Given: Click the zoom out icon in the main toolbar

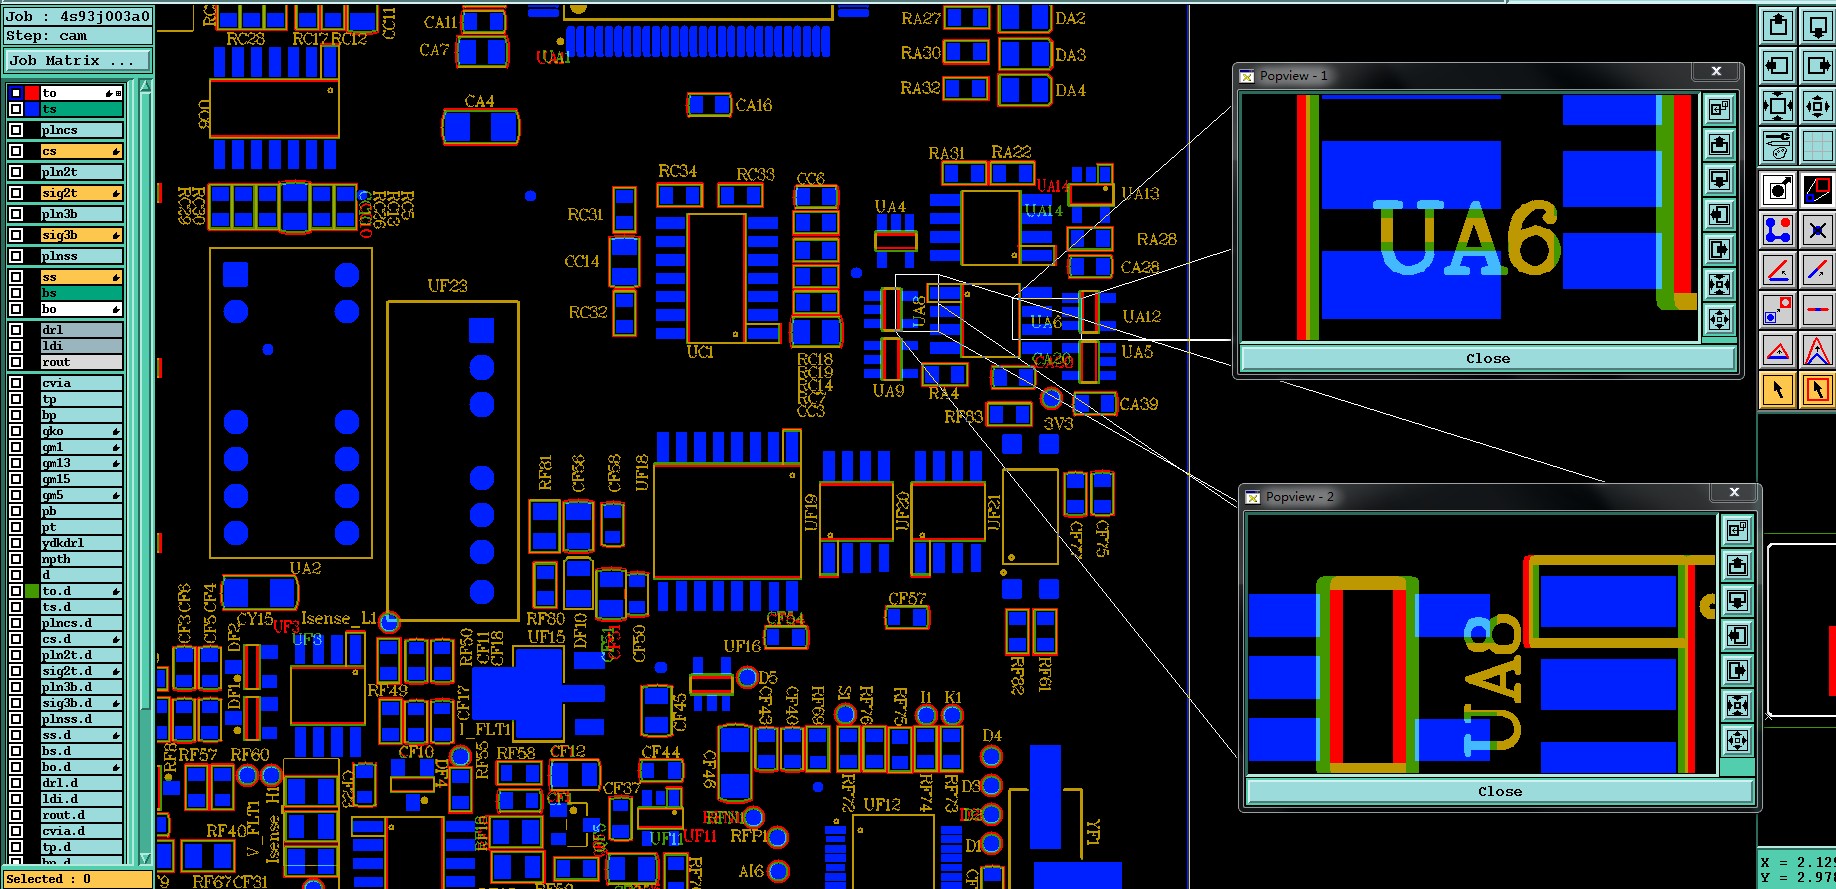Looking at the screenshot, I should coord(1817,105).
